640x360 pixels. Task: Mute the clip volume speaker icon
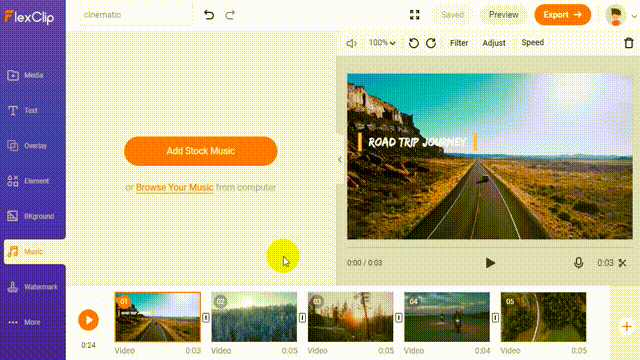click(x=351, y=43)
